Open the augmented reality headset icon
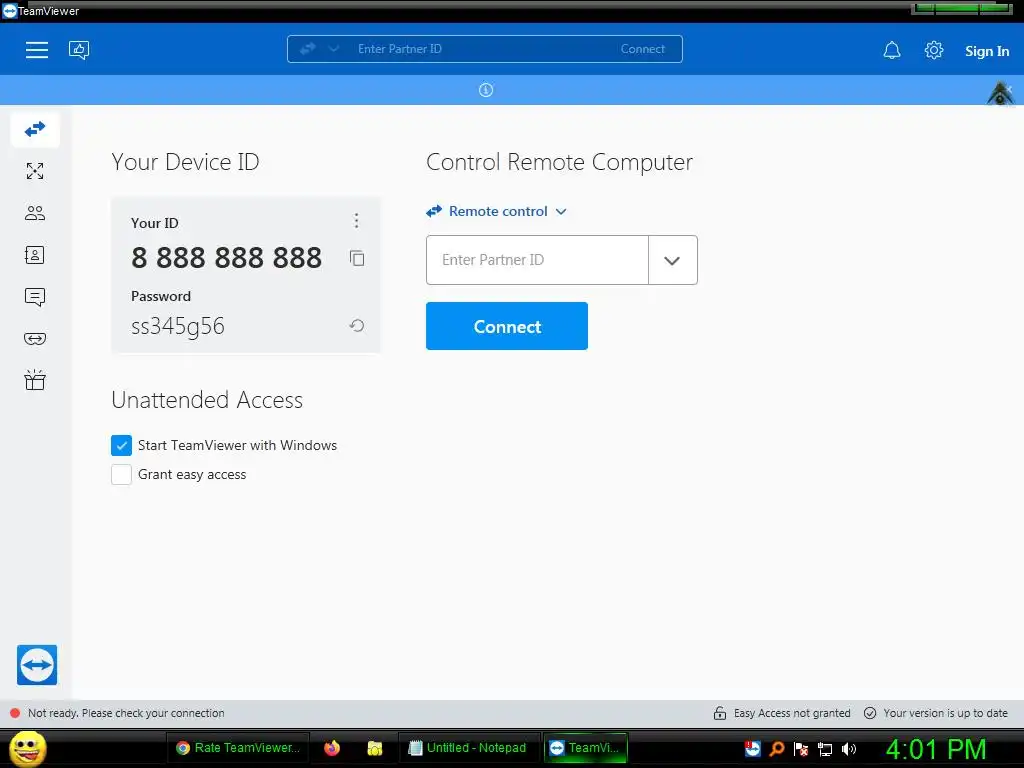Image resolution: width=1024 pixels, height=768 pixels. click(x=35, y=338)
